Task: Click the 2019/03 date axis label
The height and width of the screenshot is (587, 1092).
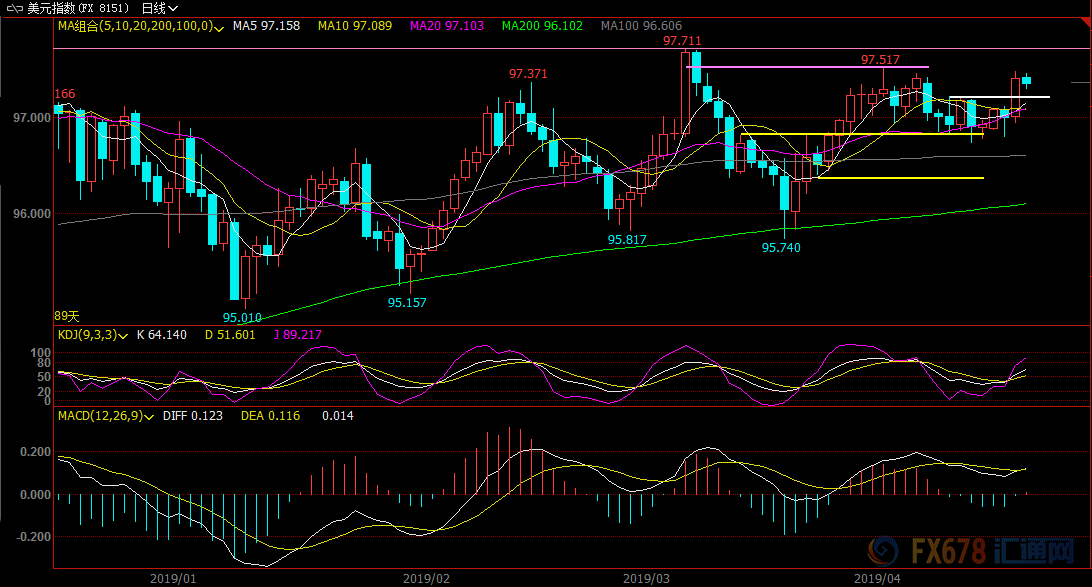Action: 646,579
